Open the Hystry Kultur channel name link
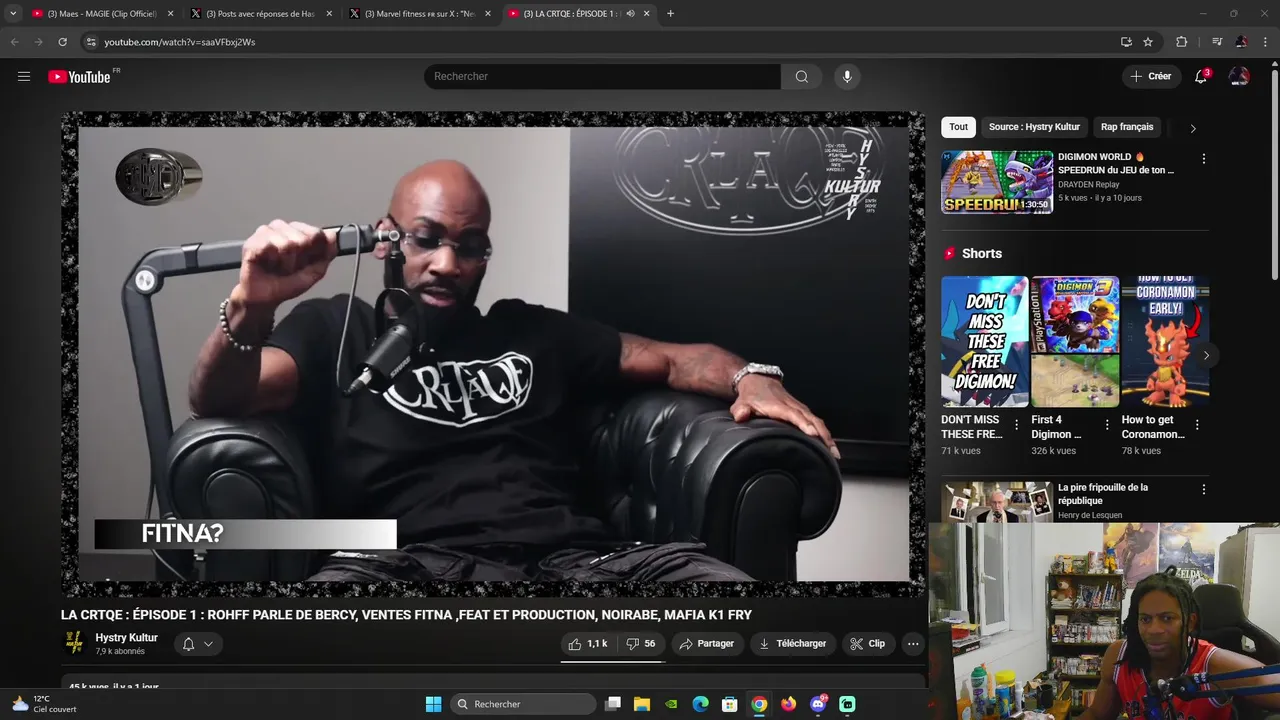Viewport: 1280px width, 720px height. [x=126, y=638]
